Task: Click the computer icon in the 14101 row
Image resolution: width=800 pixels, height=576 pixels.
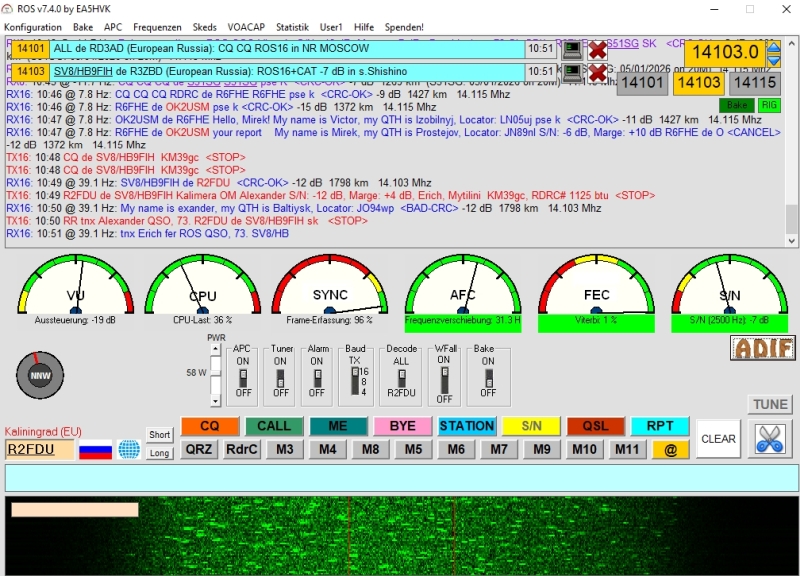Action: 572,49
